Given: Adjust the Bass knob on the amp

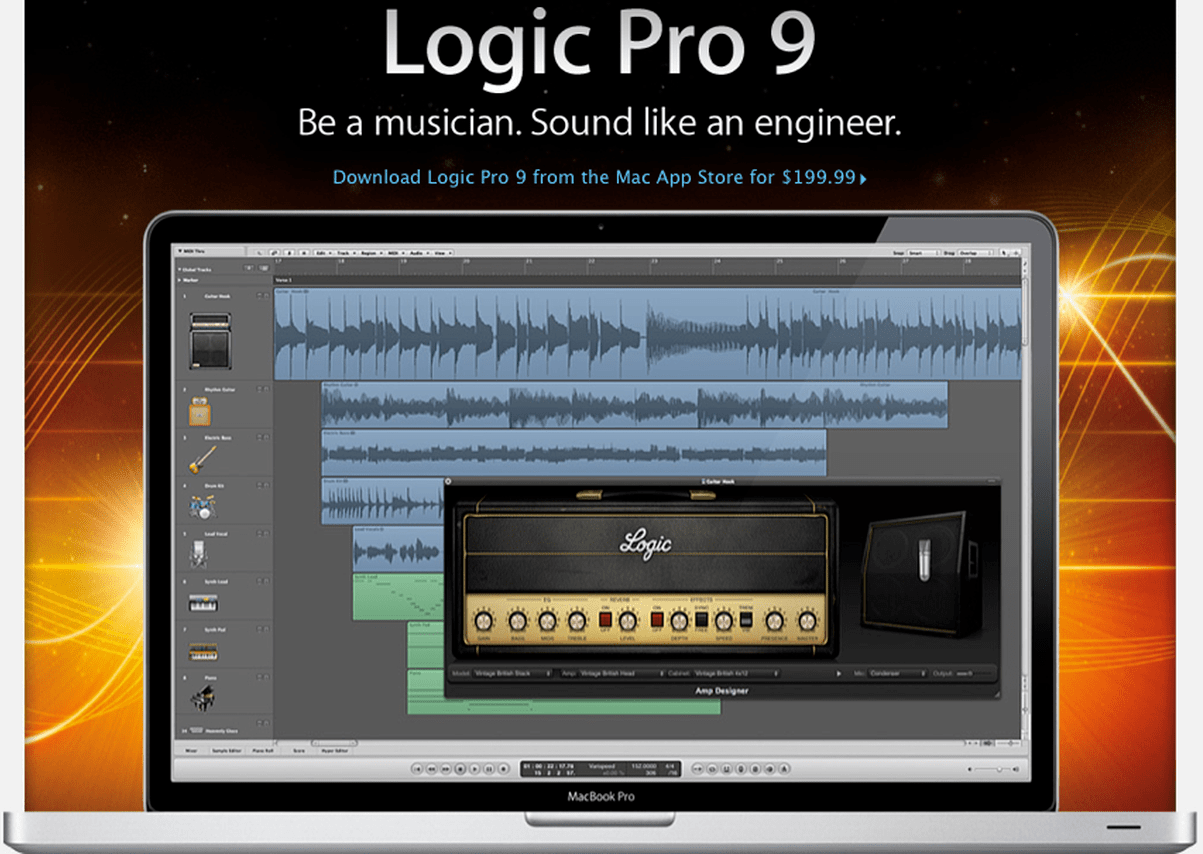Looking at the screenshot, I should point(519,620).
